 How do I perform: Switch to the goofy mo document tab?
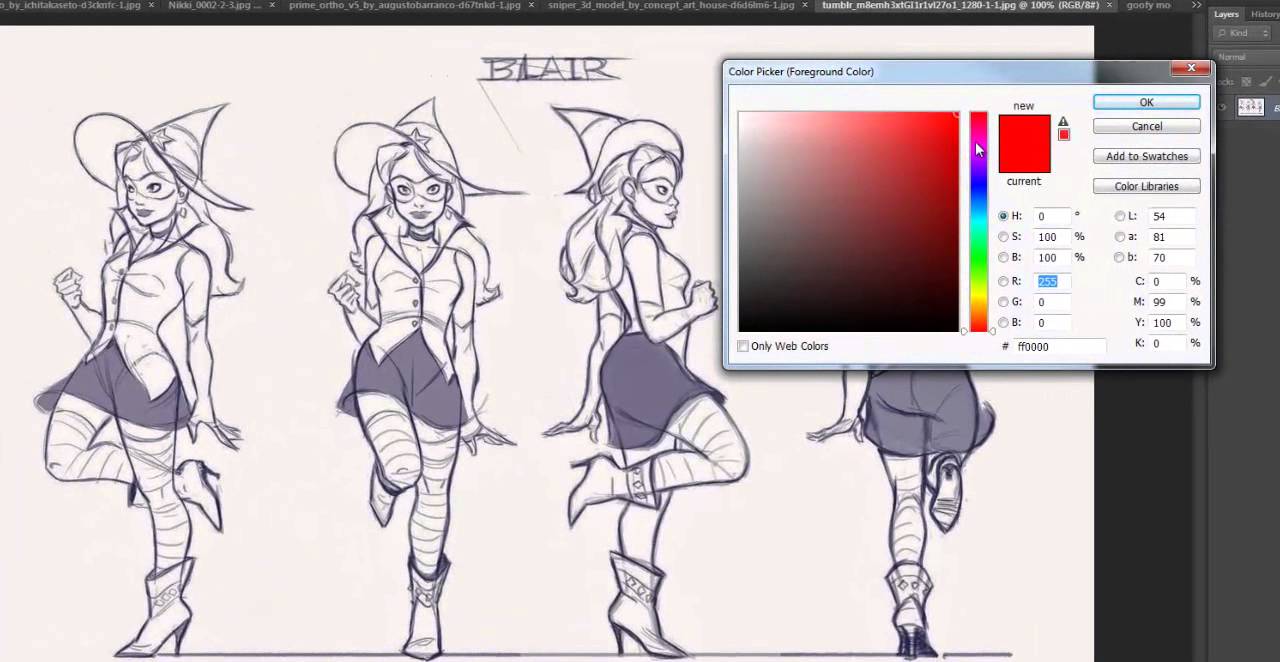[1148, 5]
